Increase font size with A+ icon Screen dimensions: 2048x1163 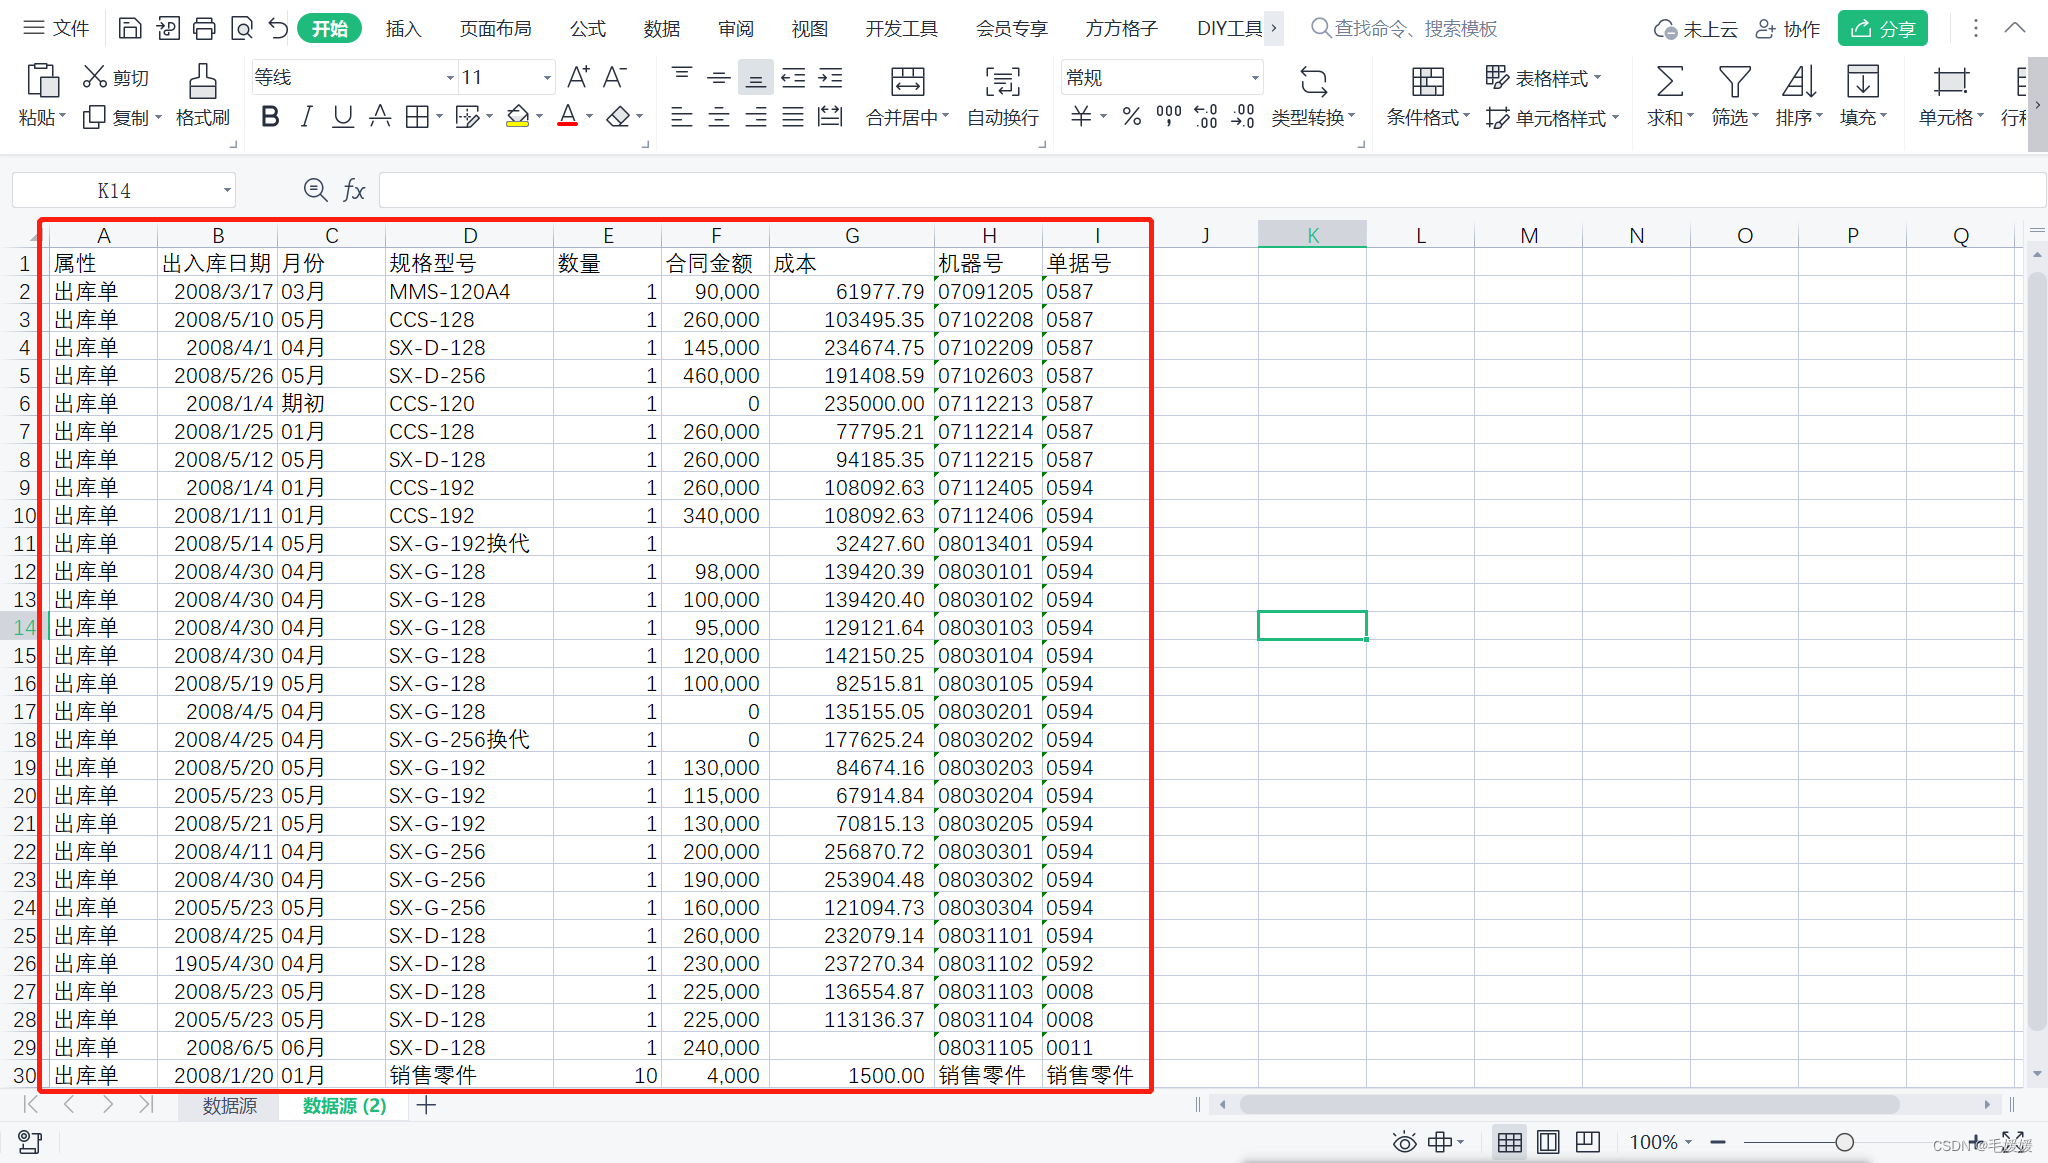[578, 77]
